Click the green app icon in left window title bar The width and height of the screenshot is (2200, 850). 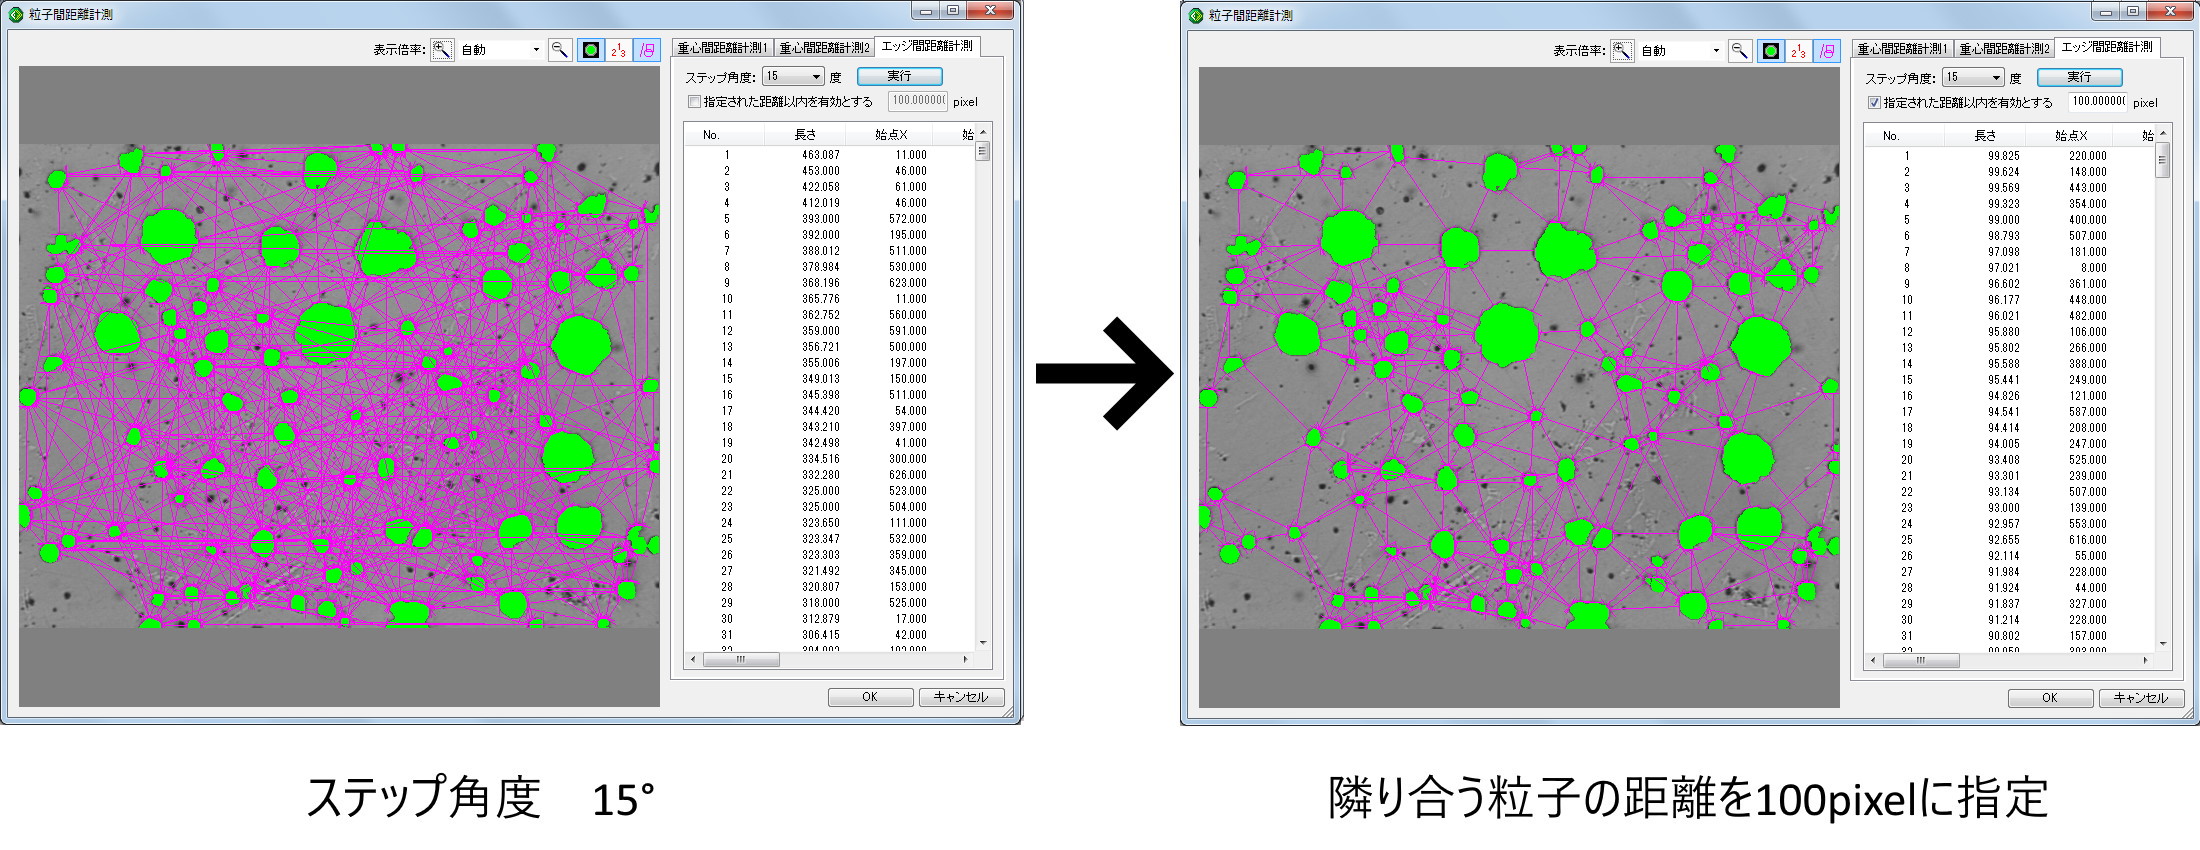(x=16, y=15)
